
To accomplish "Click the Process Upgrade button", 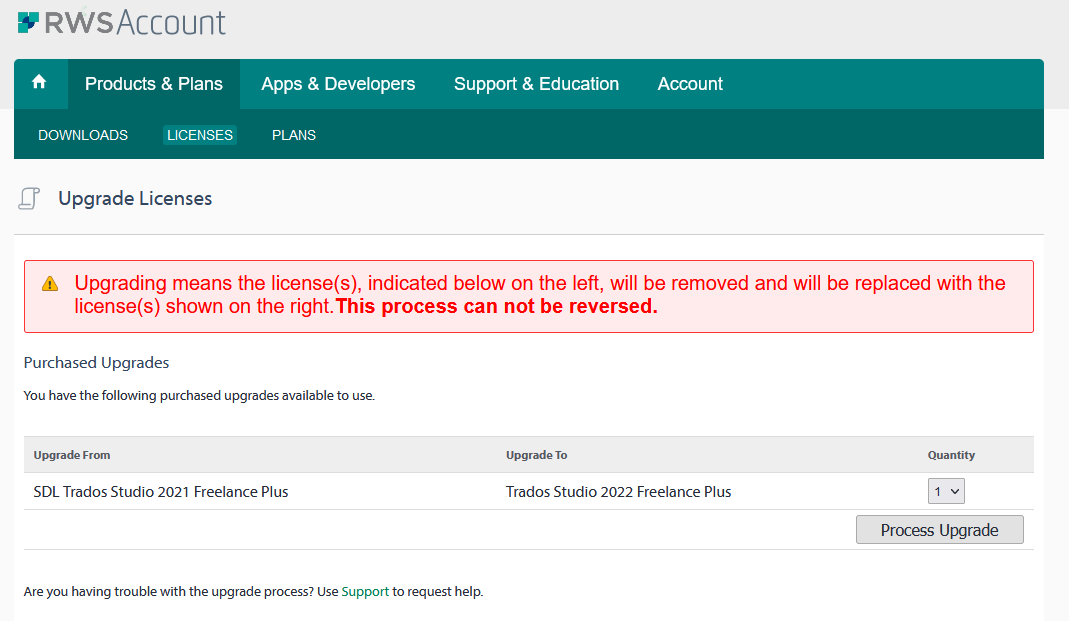I will (938, 529).
